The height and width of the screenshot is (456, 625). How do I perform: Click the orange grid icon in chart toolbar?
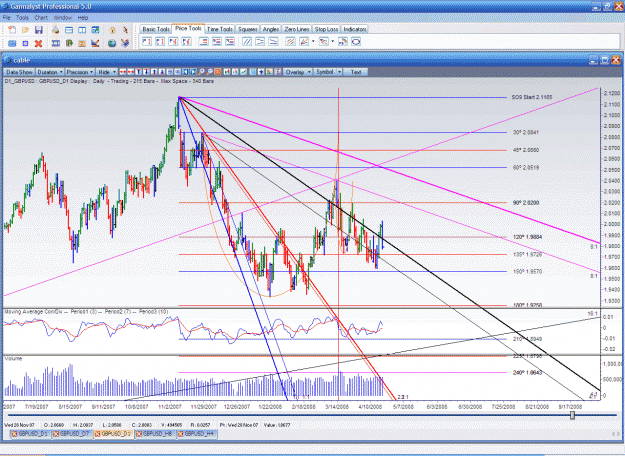coord(218,72)
